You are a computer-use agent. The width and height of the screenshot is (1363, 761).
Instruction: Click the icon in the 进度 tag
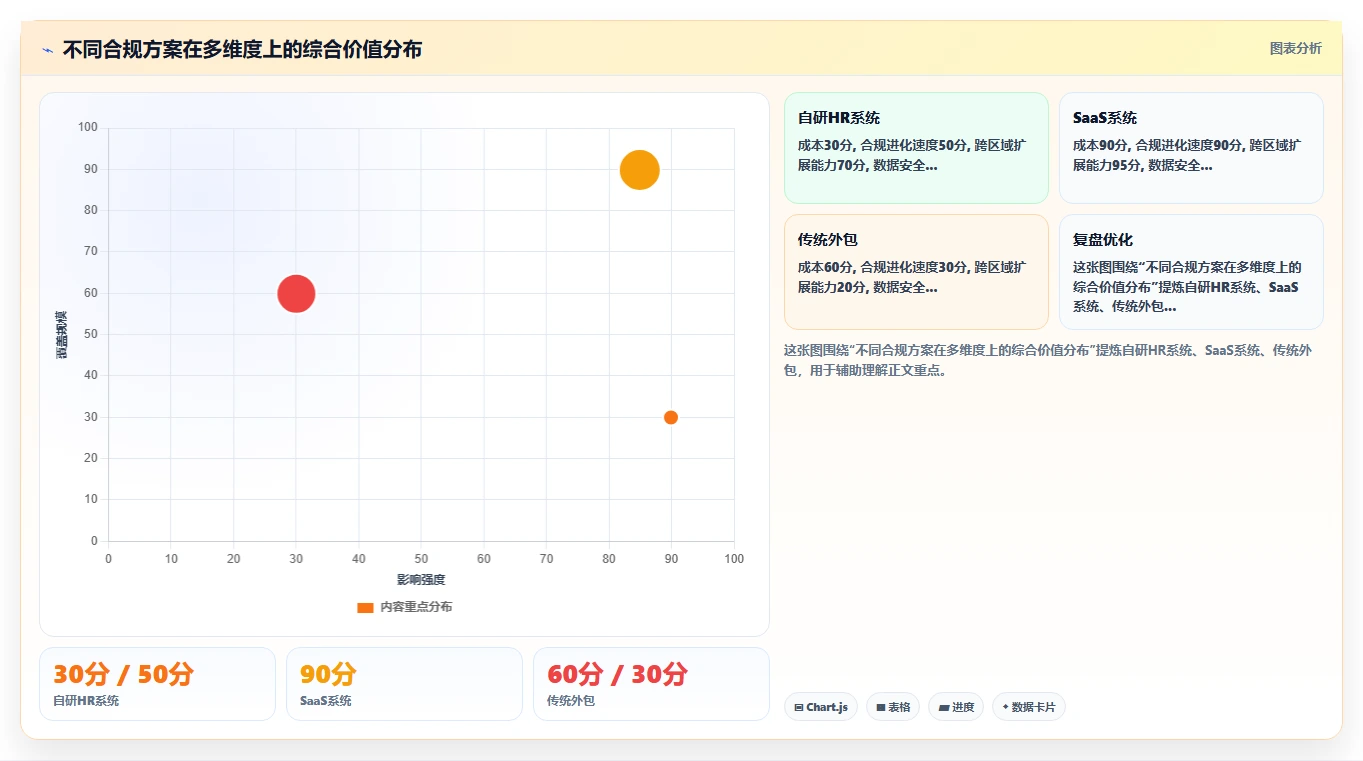point(944,707)
